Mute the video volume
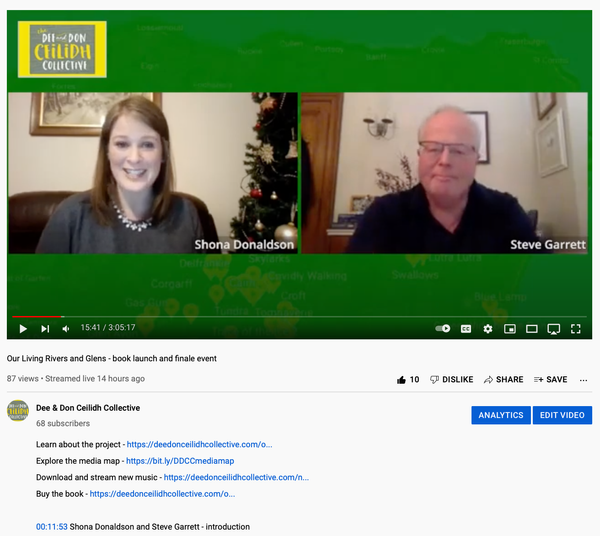The height and width of the screenshot is (536, 600). 66,328
